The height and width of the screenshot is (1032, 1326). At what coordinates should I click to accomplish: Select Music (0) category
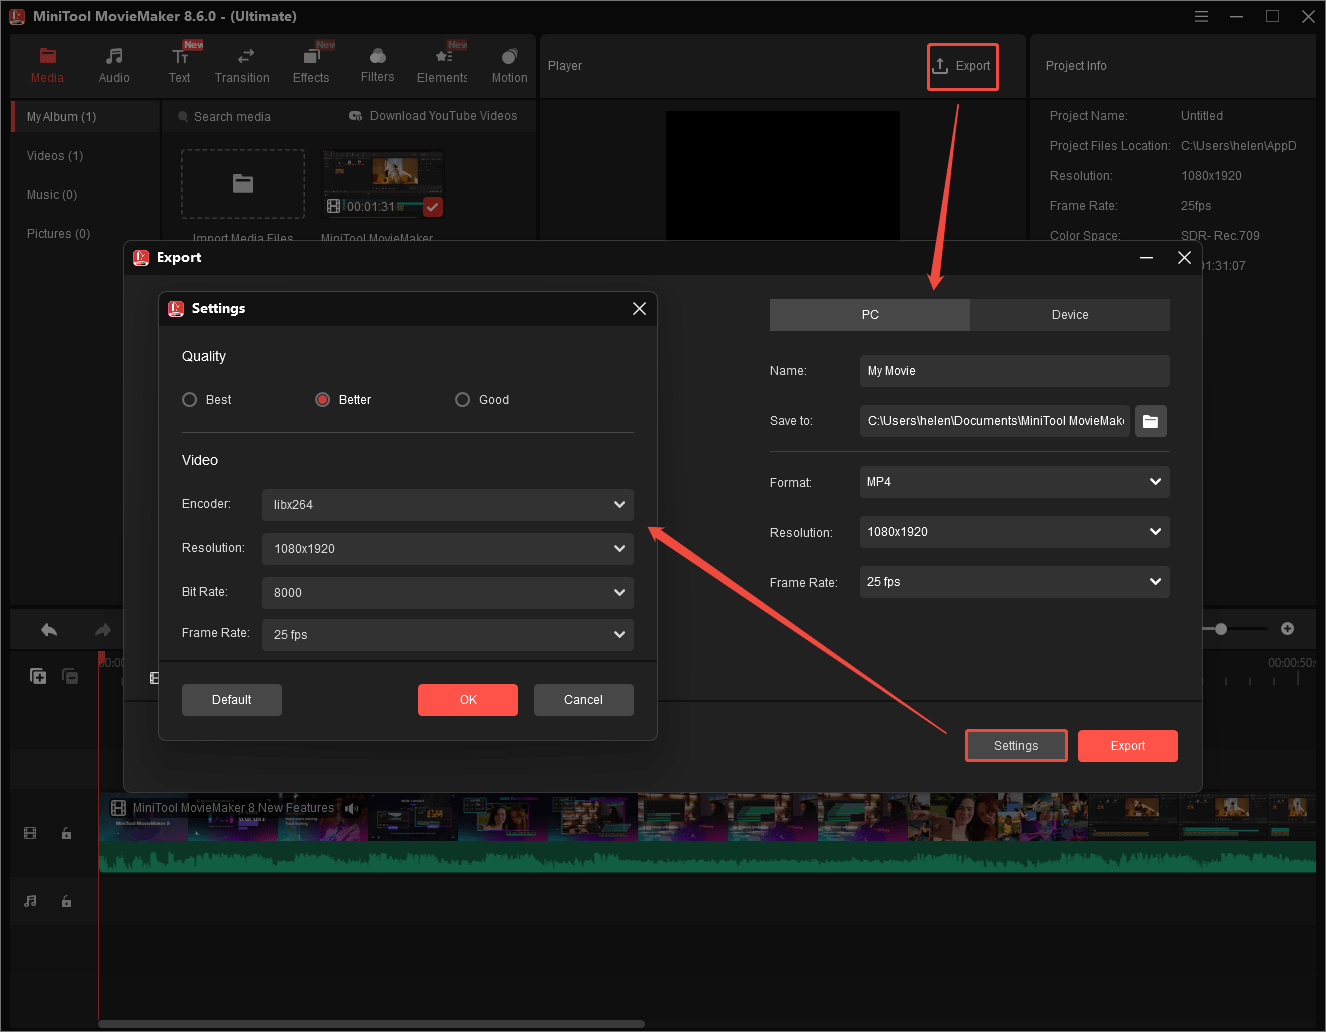[52, 195]
